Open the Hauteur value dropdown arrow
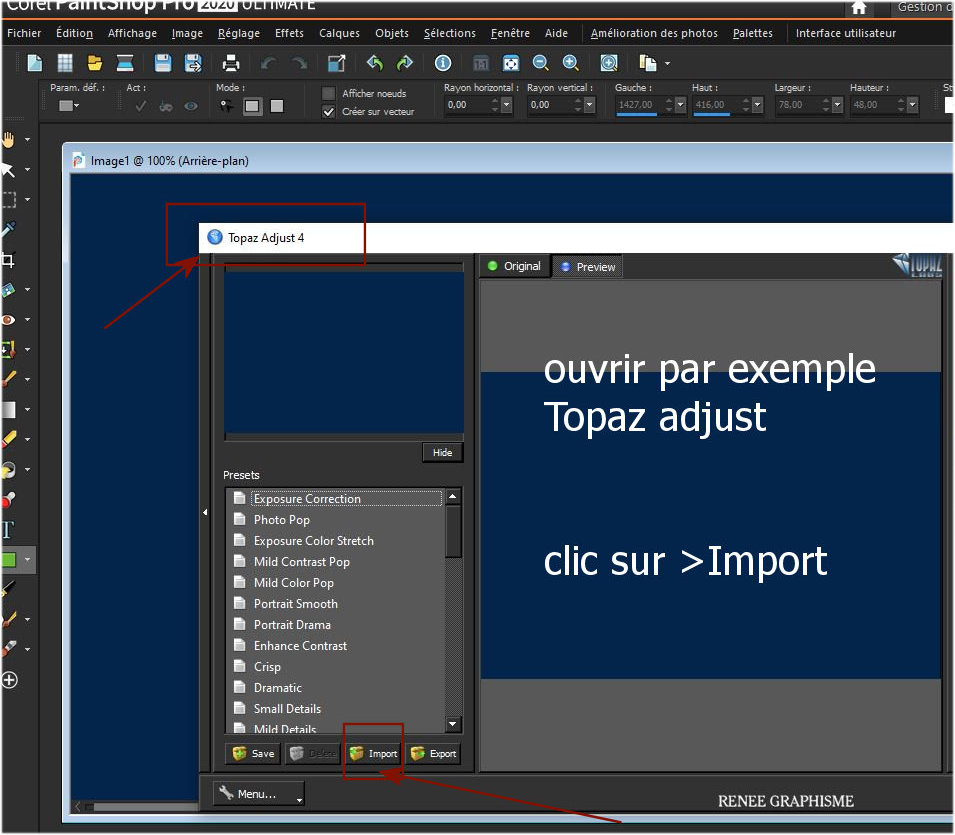Image resolution: width=955 pixels, height=835 pixels. pos(912,105)
